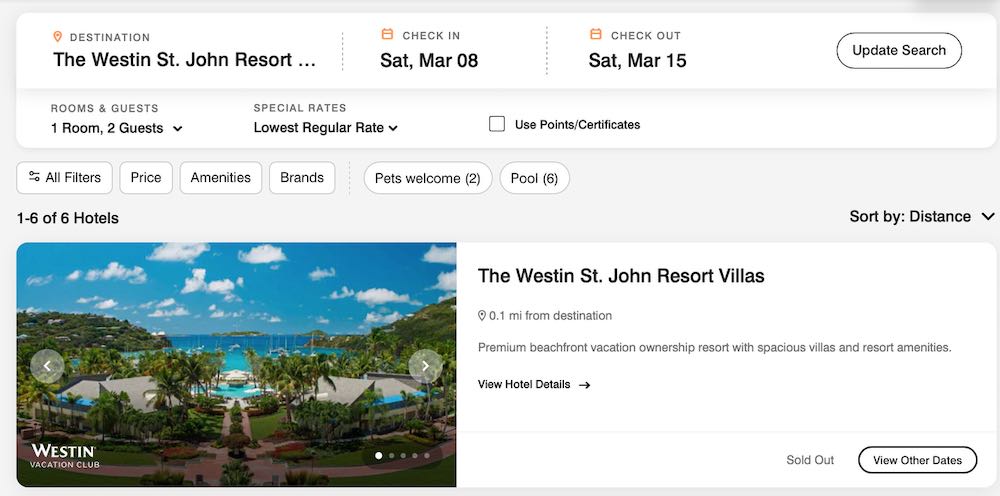Open the Sort by: Distance dropdown
1000x496 pixels.
(x=922, y=217)
